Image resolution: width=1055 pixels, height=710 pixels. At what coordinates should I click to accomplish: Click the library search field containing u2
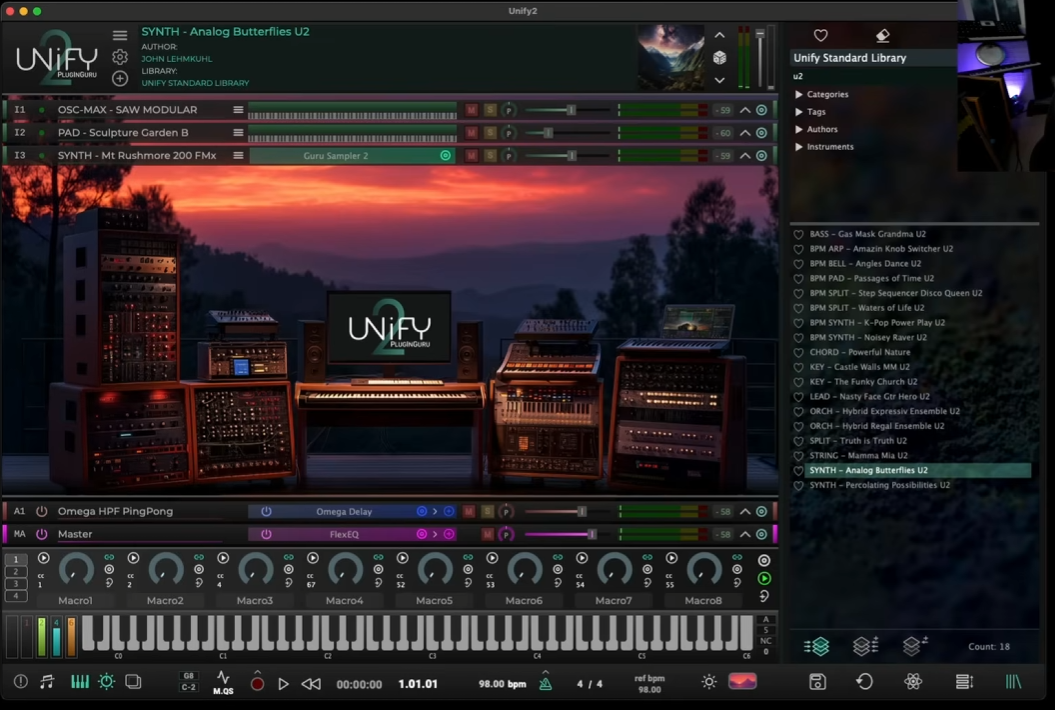[873, 76]
